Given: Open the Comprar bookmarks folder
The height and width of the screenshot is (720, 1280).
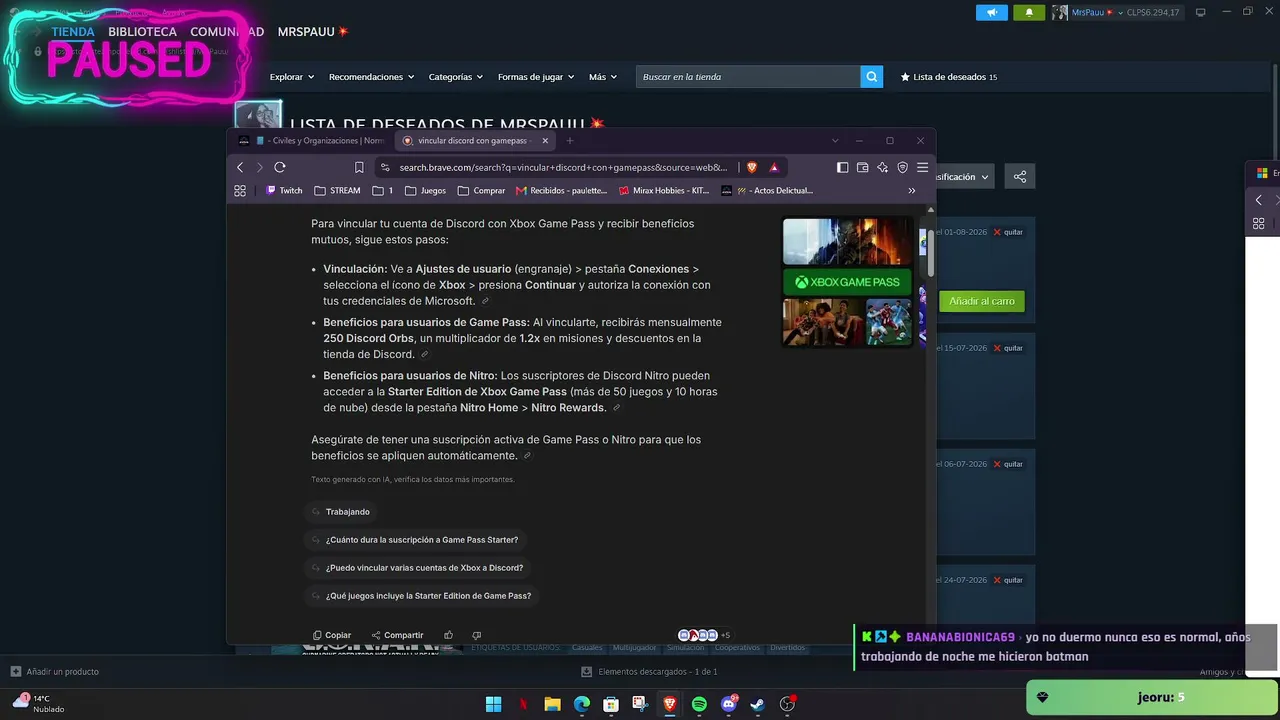Looking at the screenshot, I should [481, 190].
